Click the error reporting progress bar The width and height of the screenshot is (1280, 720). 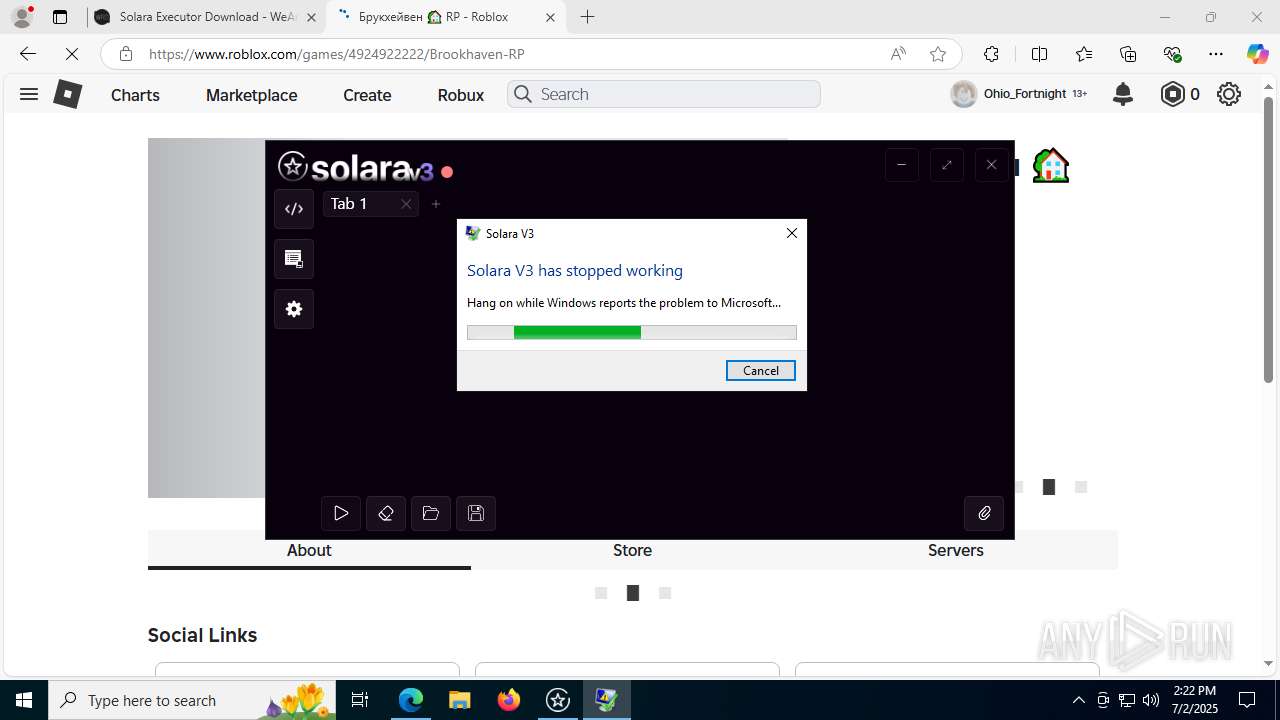(632, 333)
